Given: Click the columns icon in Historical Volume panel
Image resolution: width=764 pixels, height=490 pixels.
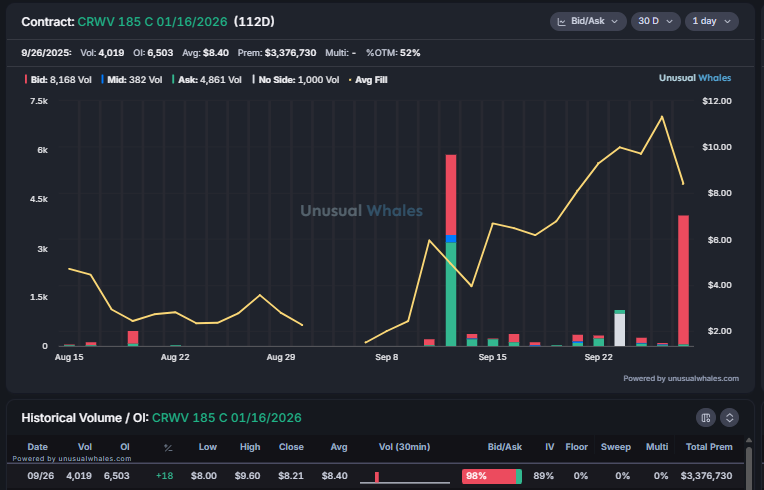Looking at the screenshot, I should tap(706, 417).
